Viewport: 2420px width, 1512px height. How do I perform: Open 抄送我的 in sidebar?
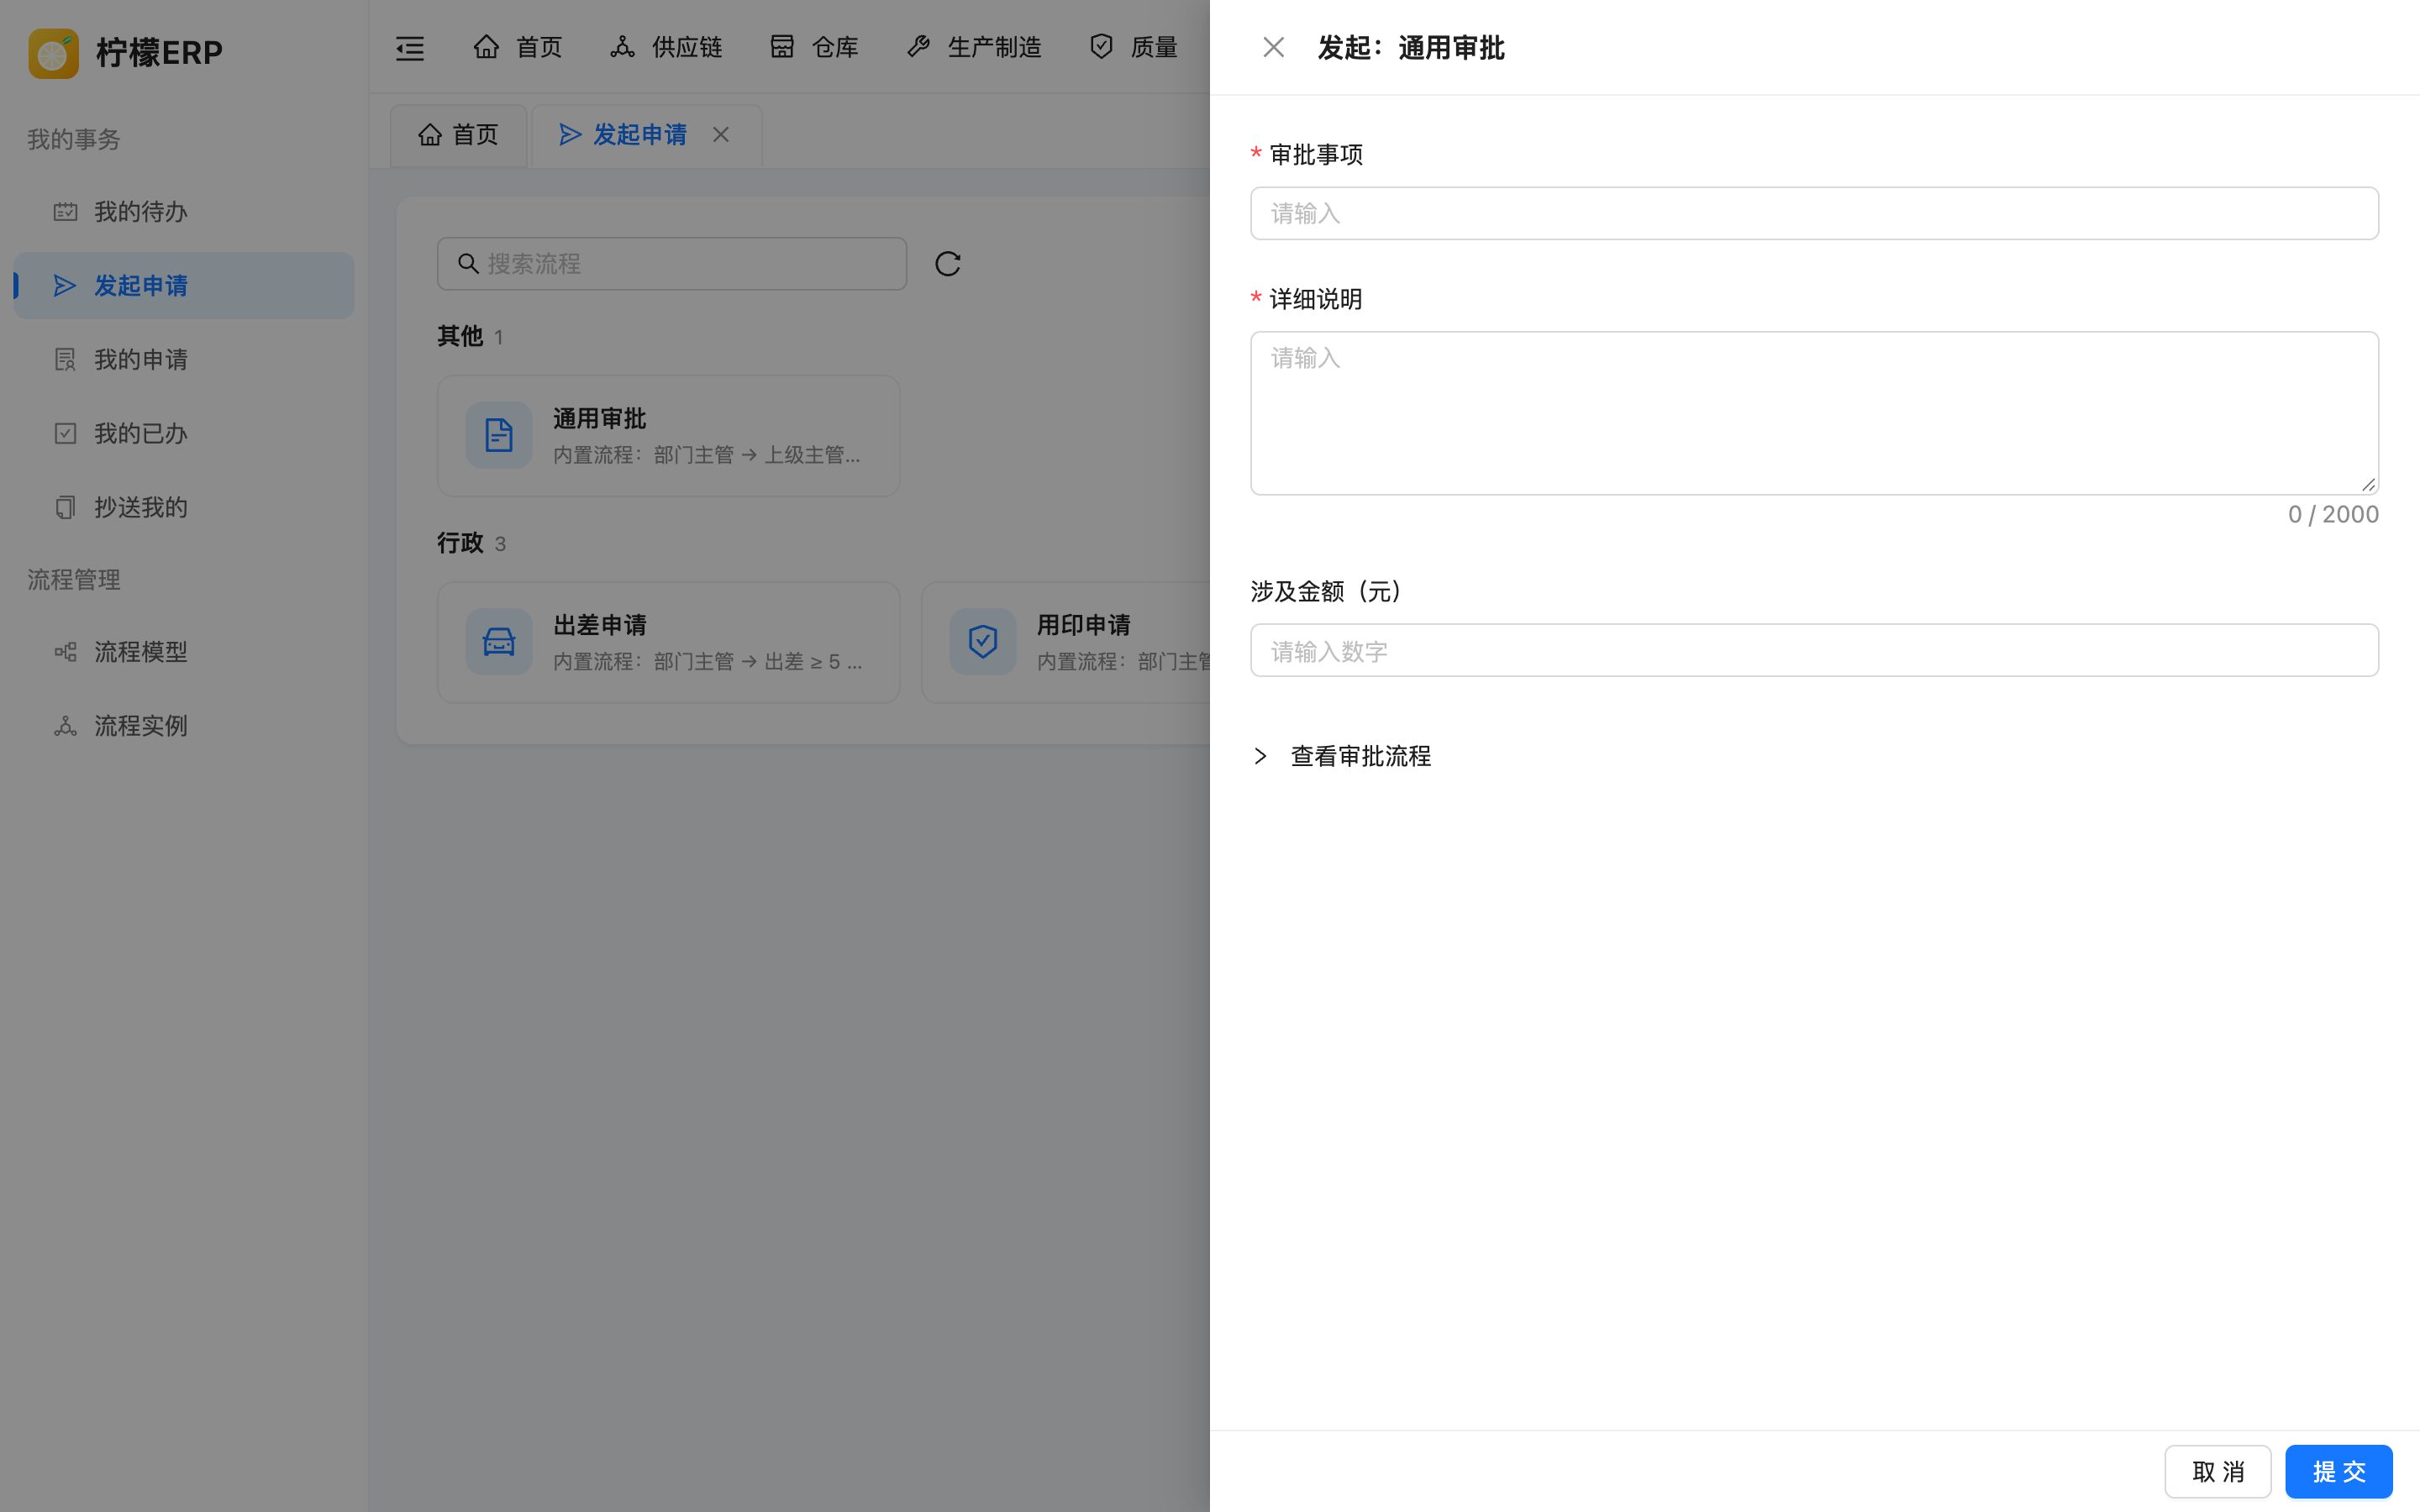click(x=184, y=508)
